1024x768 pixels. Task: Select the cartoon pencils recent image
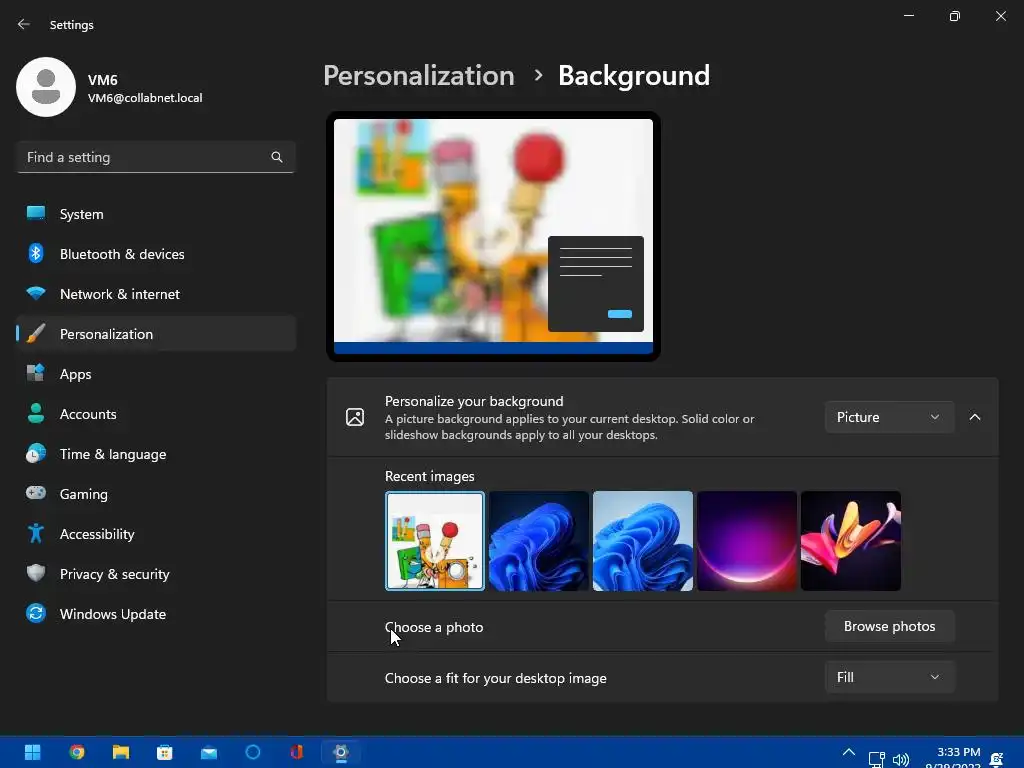435,541
